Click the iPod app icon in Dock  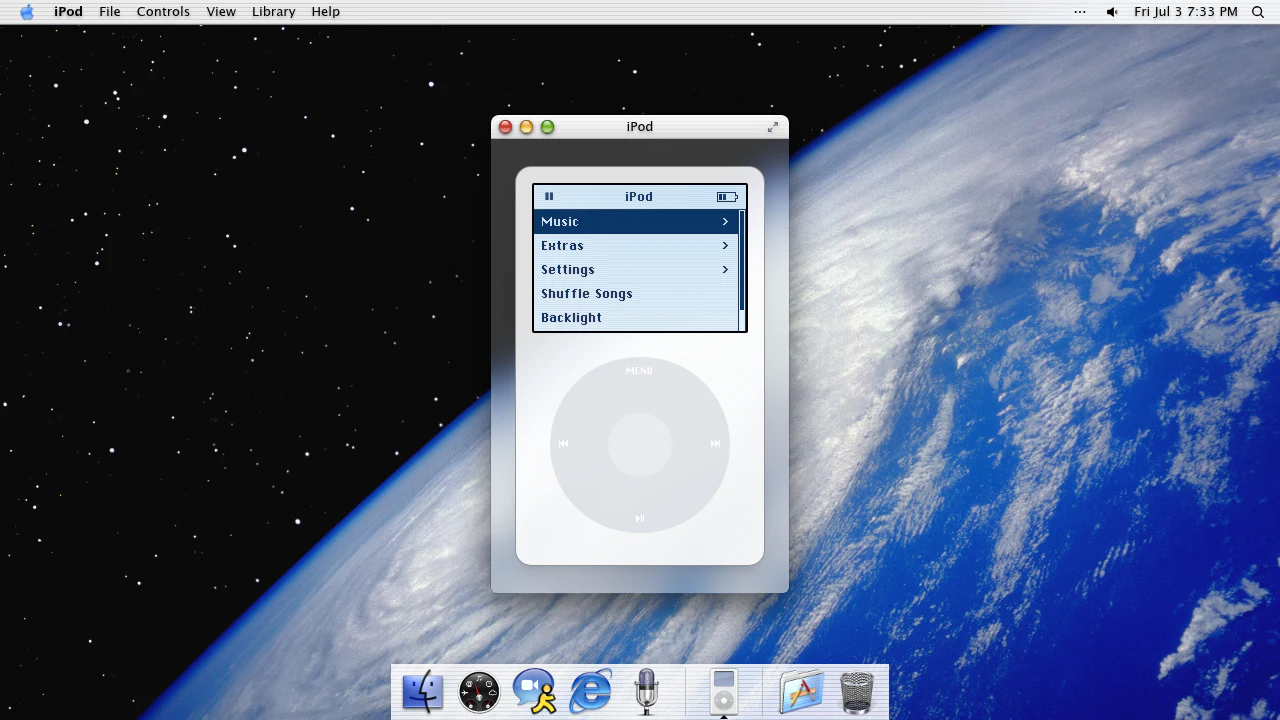[724, 692]
